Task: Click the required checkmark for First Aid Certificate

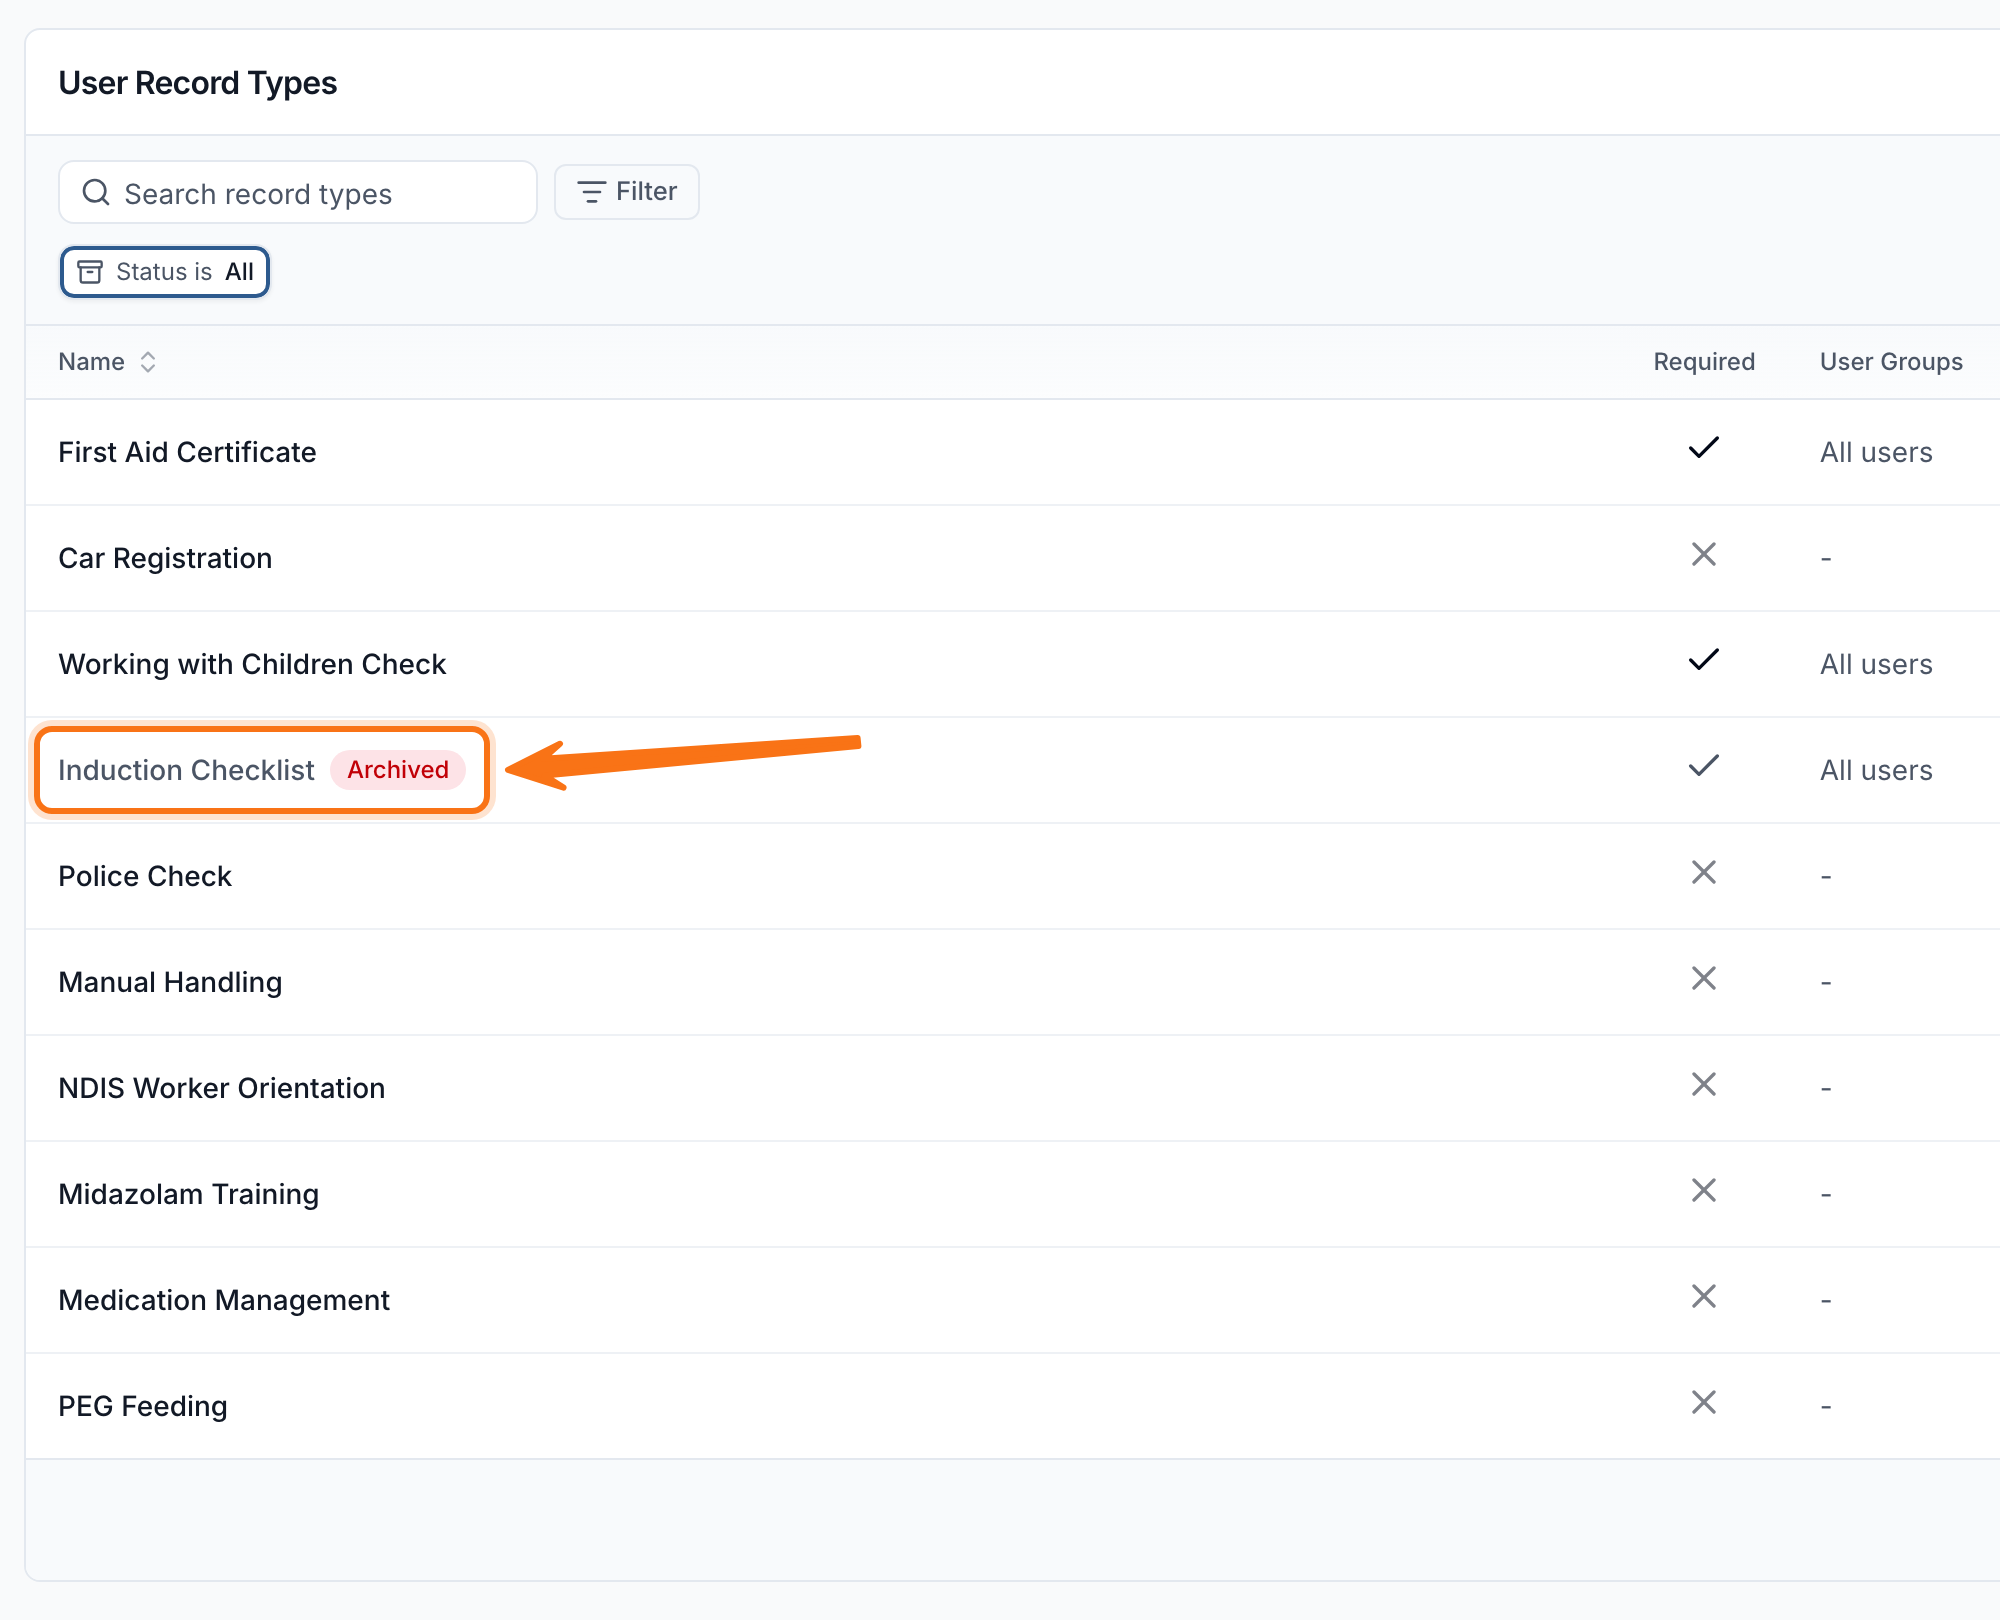Action: tap(1704, 448)
